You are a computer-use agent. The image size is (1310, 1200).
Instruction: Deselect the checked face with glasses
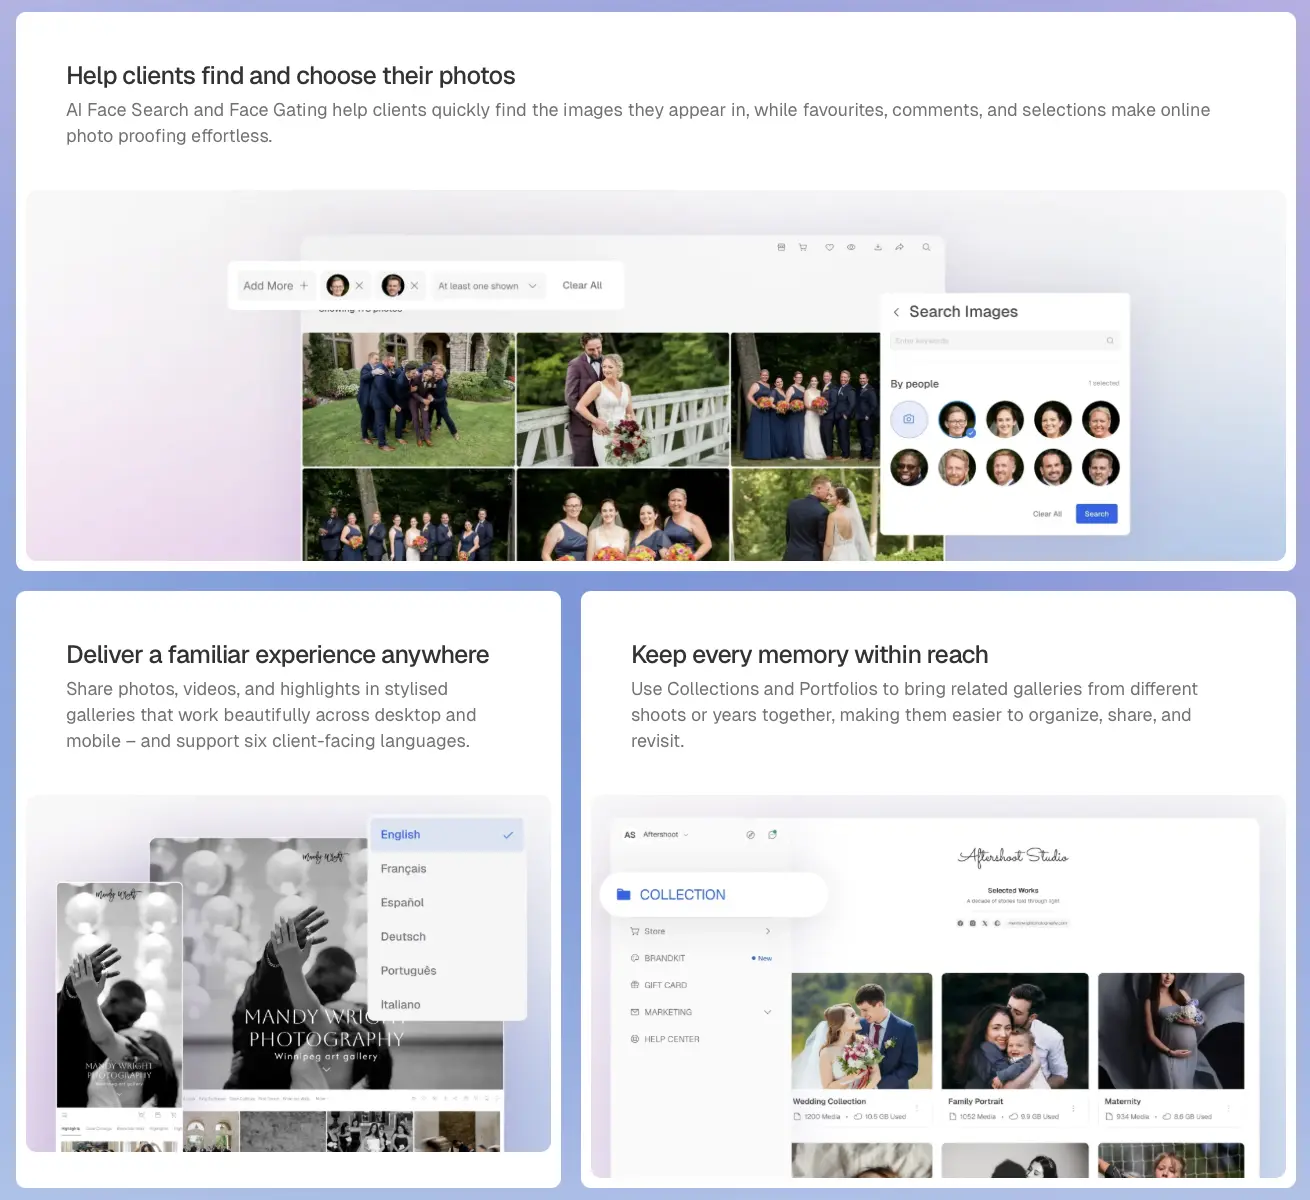point(957,420)
